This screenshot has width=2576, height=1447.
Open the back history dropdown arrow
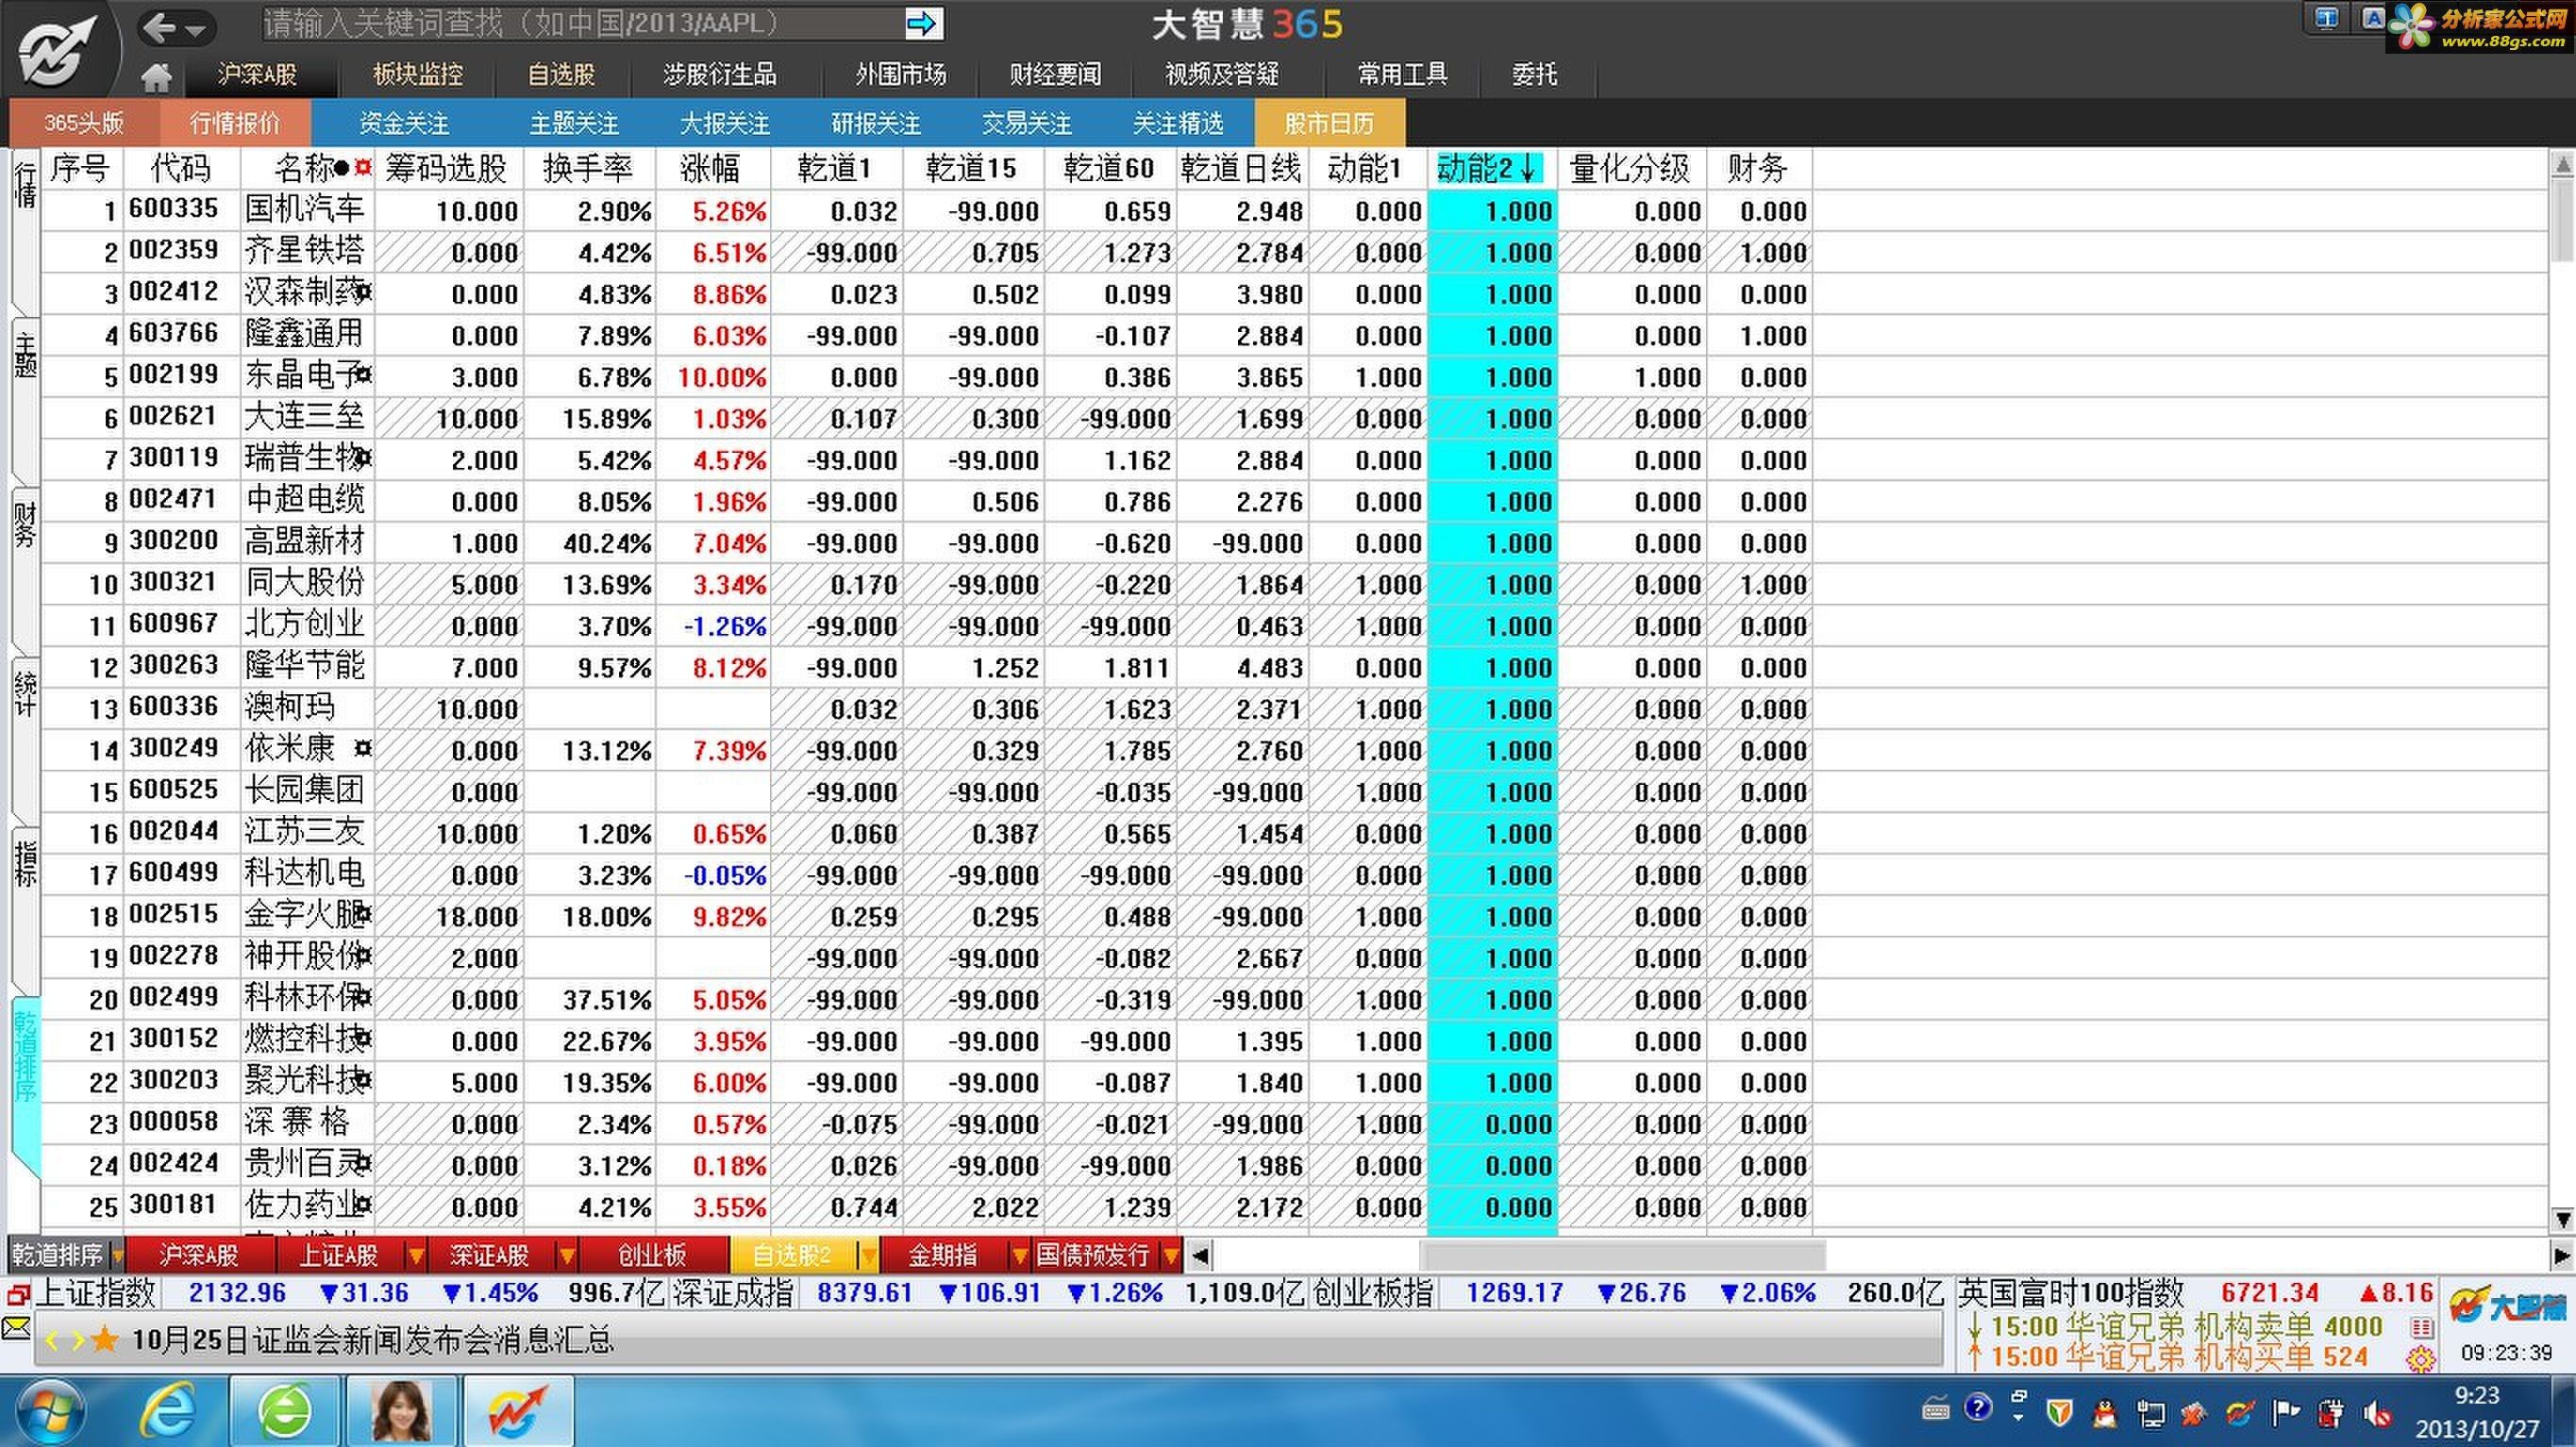tap(196, 30)
